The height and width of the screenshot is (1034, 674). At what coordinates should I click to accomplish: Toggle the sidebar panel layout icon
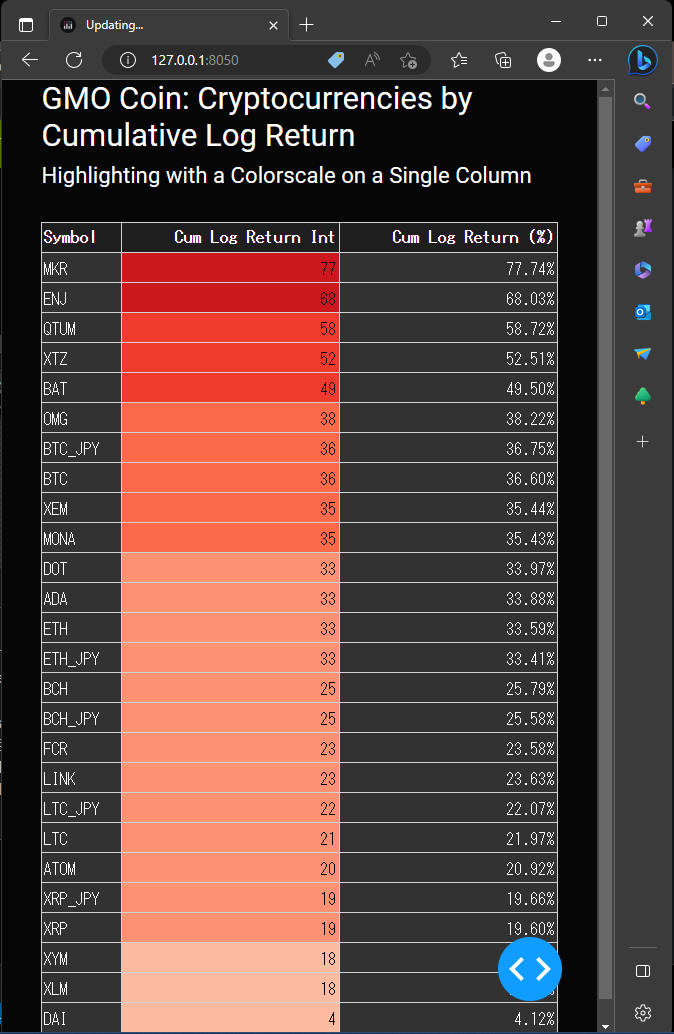[x=642, y=971]
